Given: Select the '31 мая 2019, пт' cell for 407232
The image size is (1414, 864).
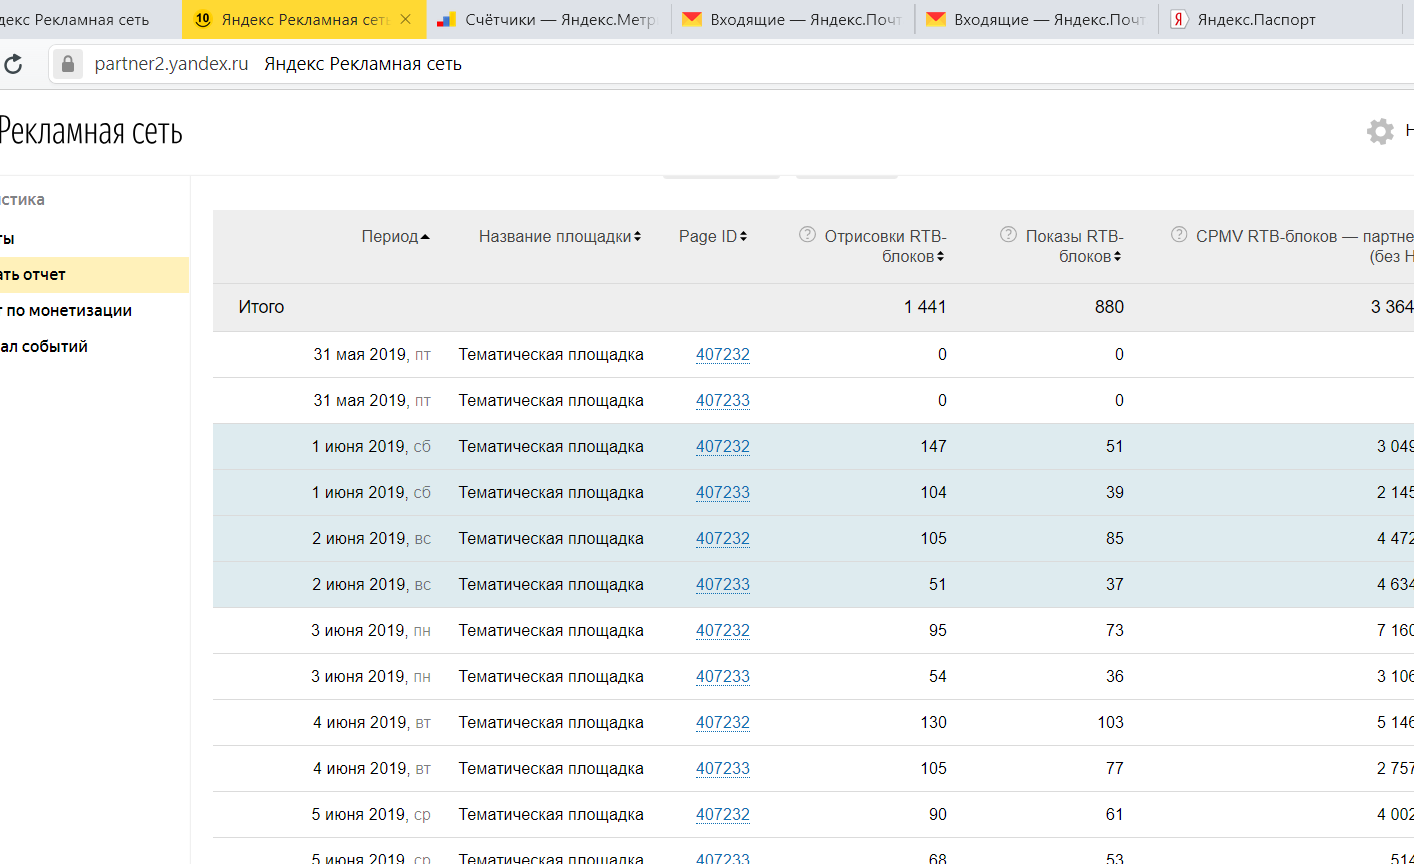Looking at the screenshot, I should tap(372, 355).
